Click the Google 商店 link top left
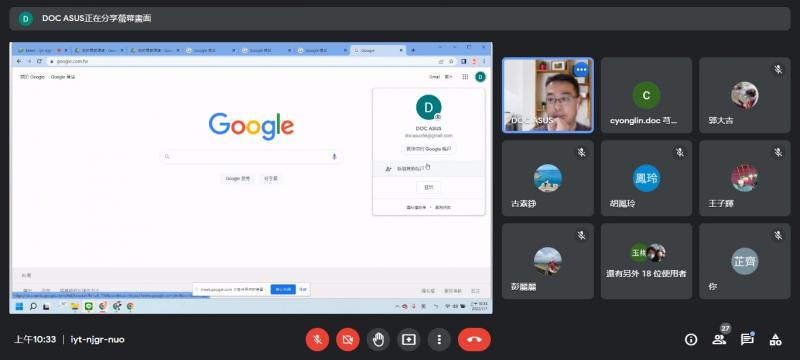 point(63,77)
